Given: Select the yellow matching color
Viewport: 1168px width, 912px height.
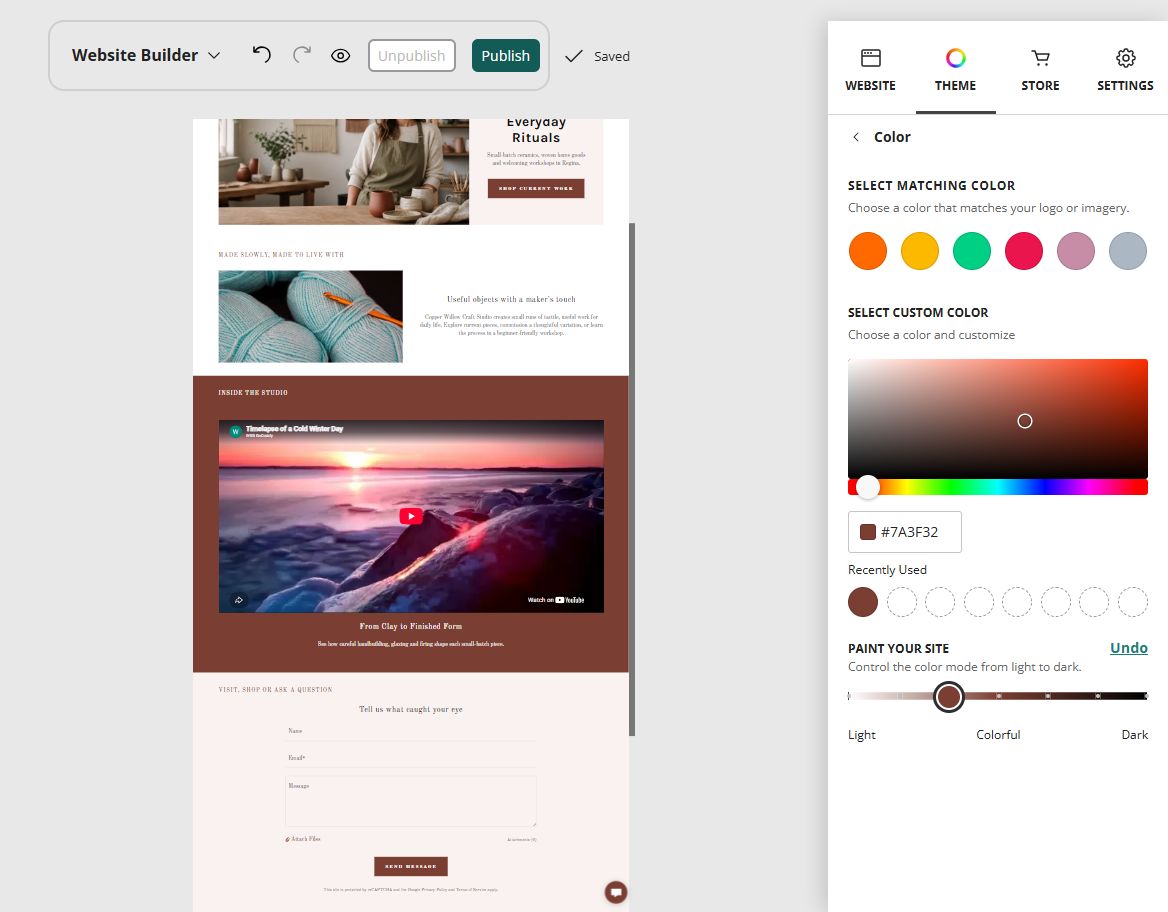Looking at the screenshot, I should click(920, 250).
